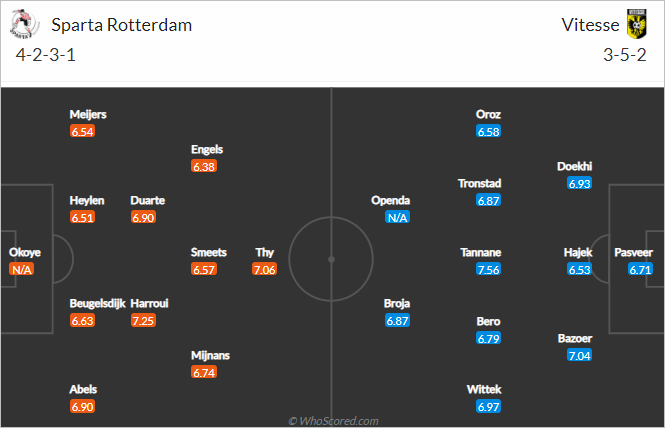The image size is (665, 428).
Task: Select Engels' 6.38 rating badge
Action: (204, 166)
